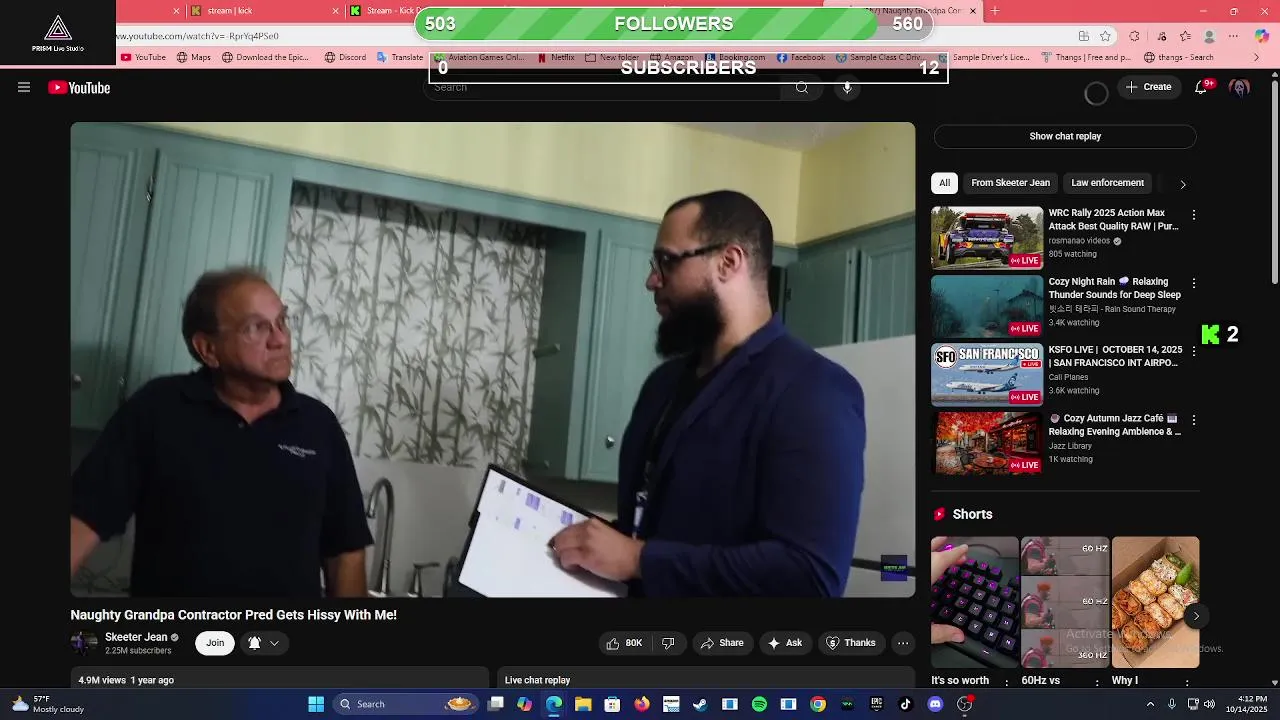1280x720 pixels.
Task: Start voice search with the microphone
Action: tap(847, 88)
